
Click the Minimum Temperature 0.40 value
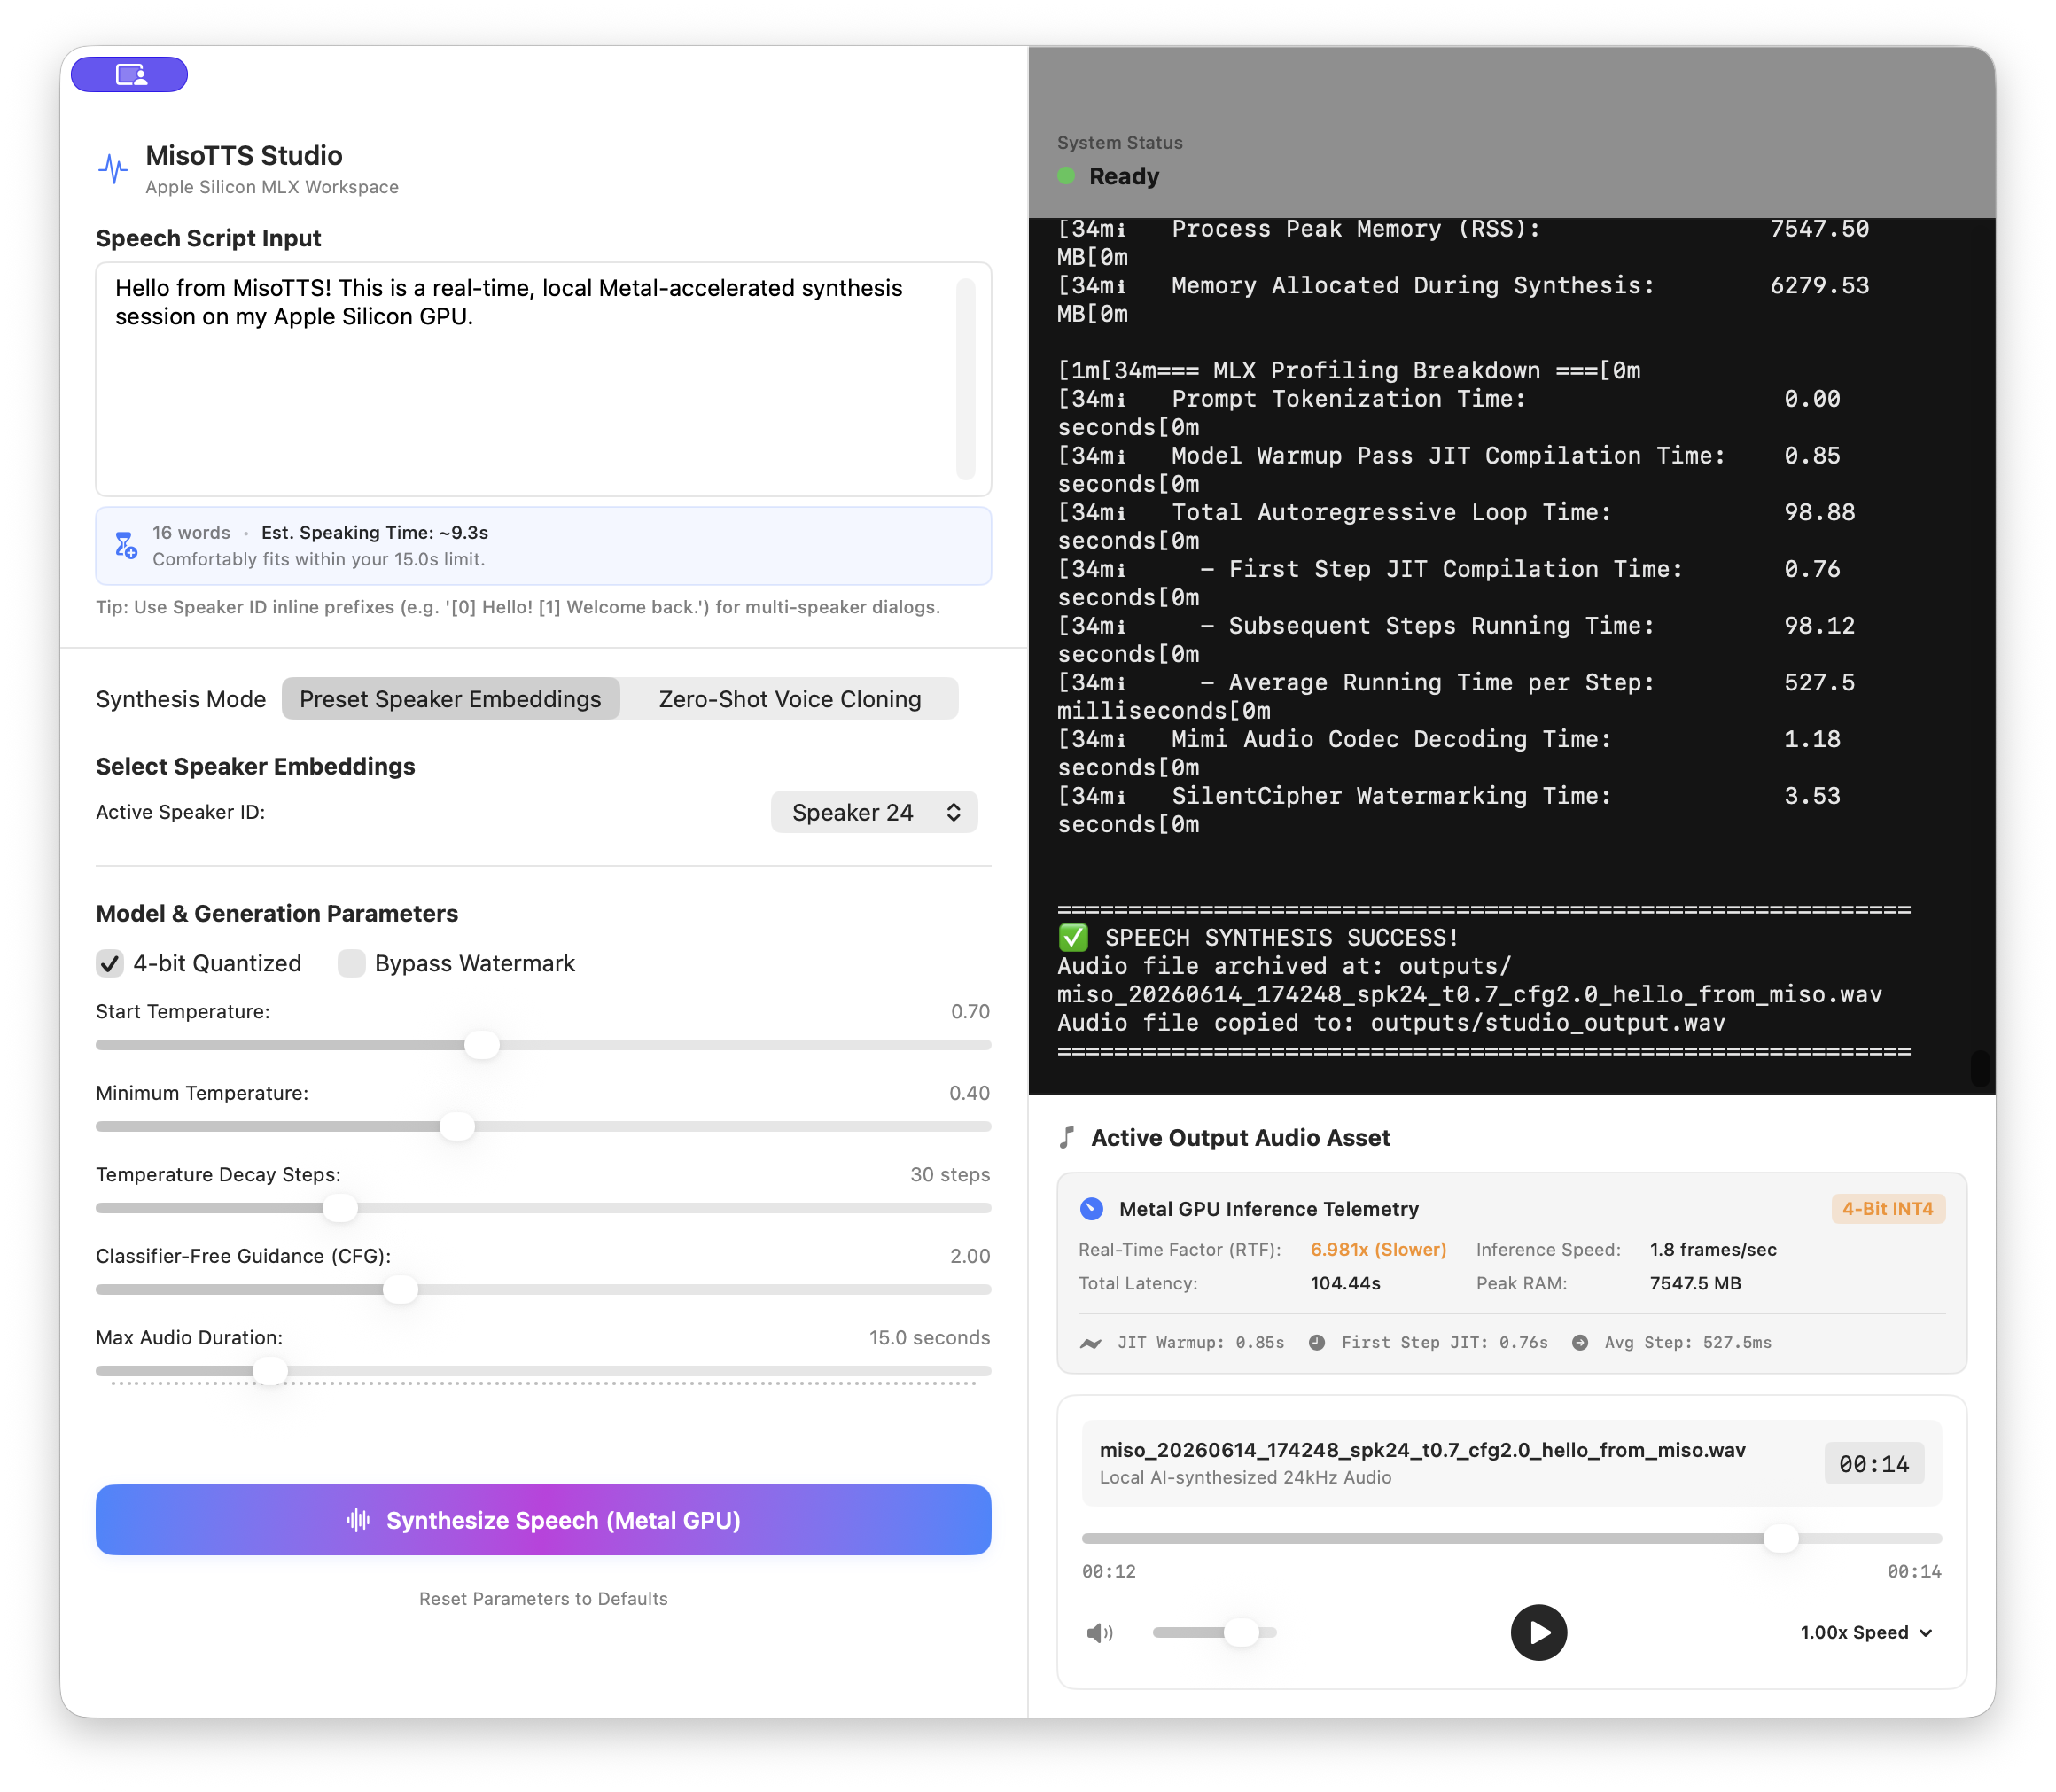pos(969,1093)
